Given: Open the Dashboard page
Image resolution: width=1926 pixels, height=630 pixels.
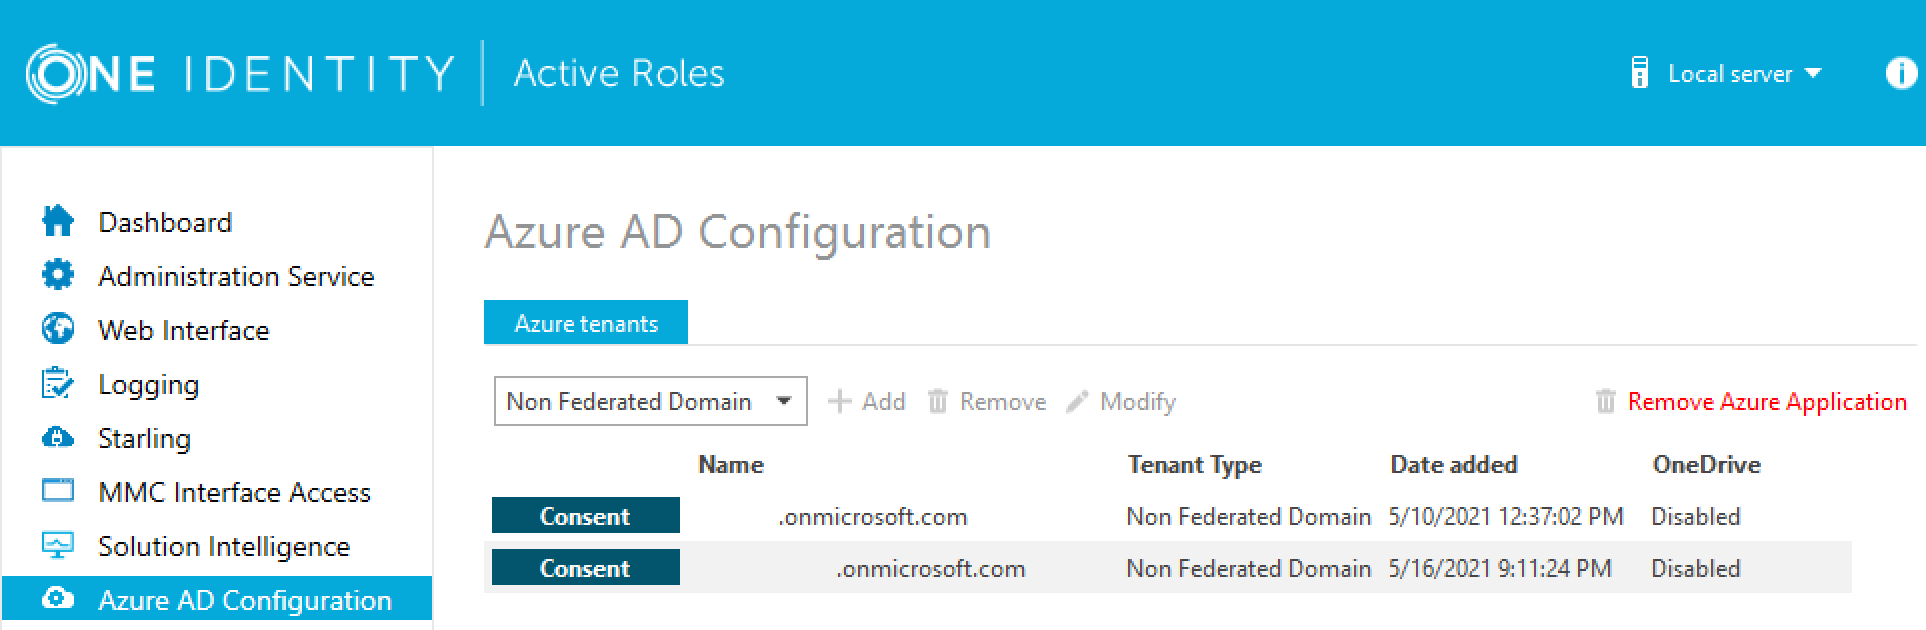Looking at the screenshot, I should (165, 222).
